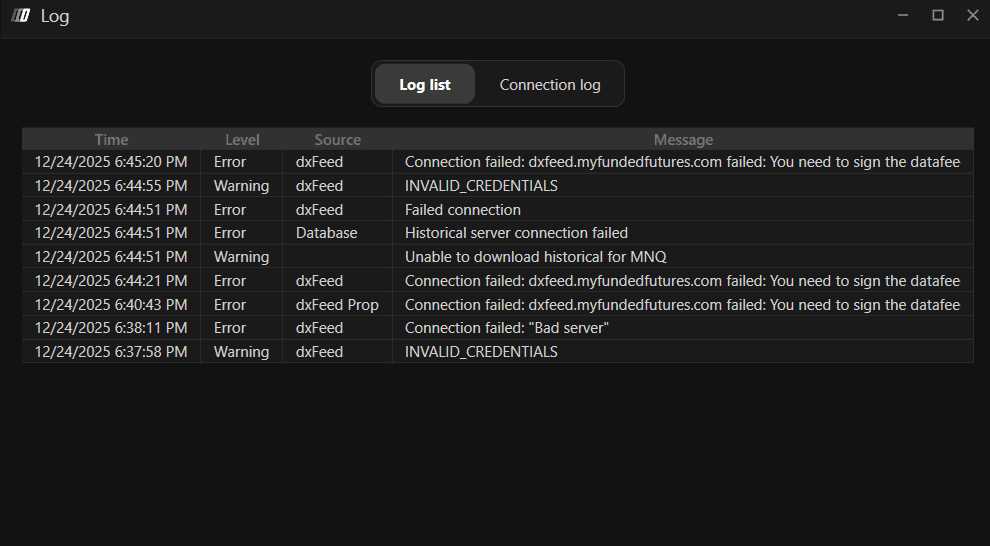
Task: Click Warning level in 6:37:58 PM row
Action: tap(241, 352)
